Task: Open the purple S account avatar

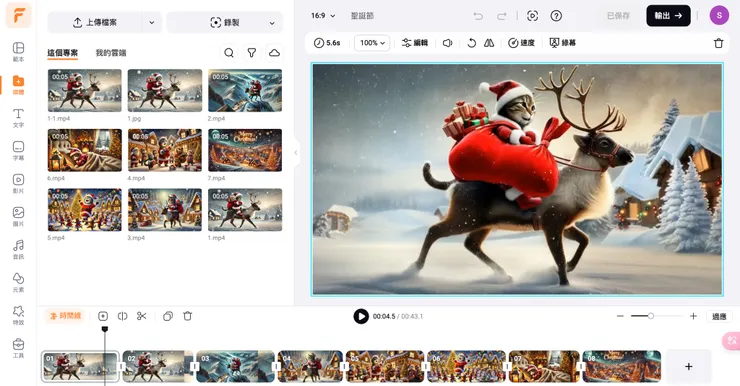Action: pos(719,16)
